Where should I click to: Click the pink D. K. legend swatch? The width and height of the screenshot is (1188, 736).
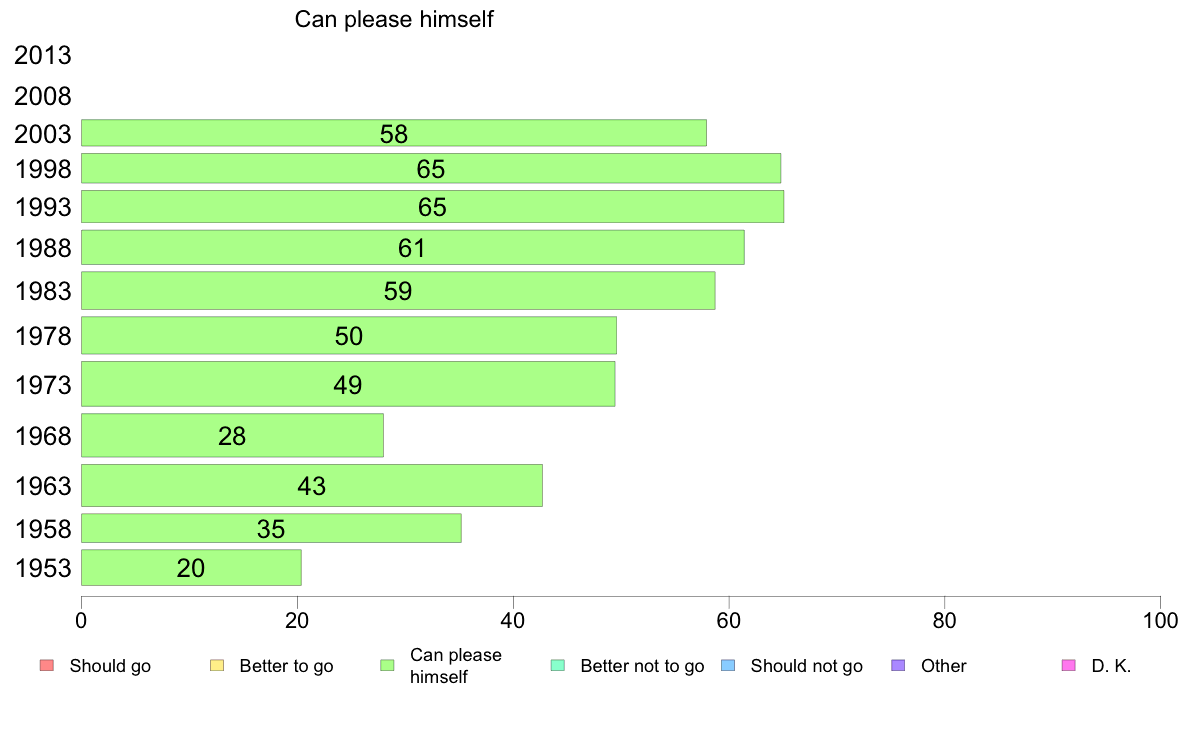tap(1069, 666)
